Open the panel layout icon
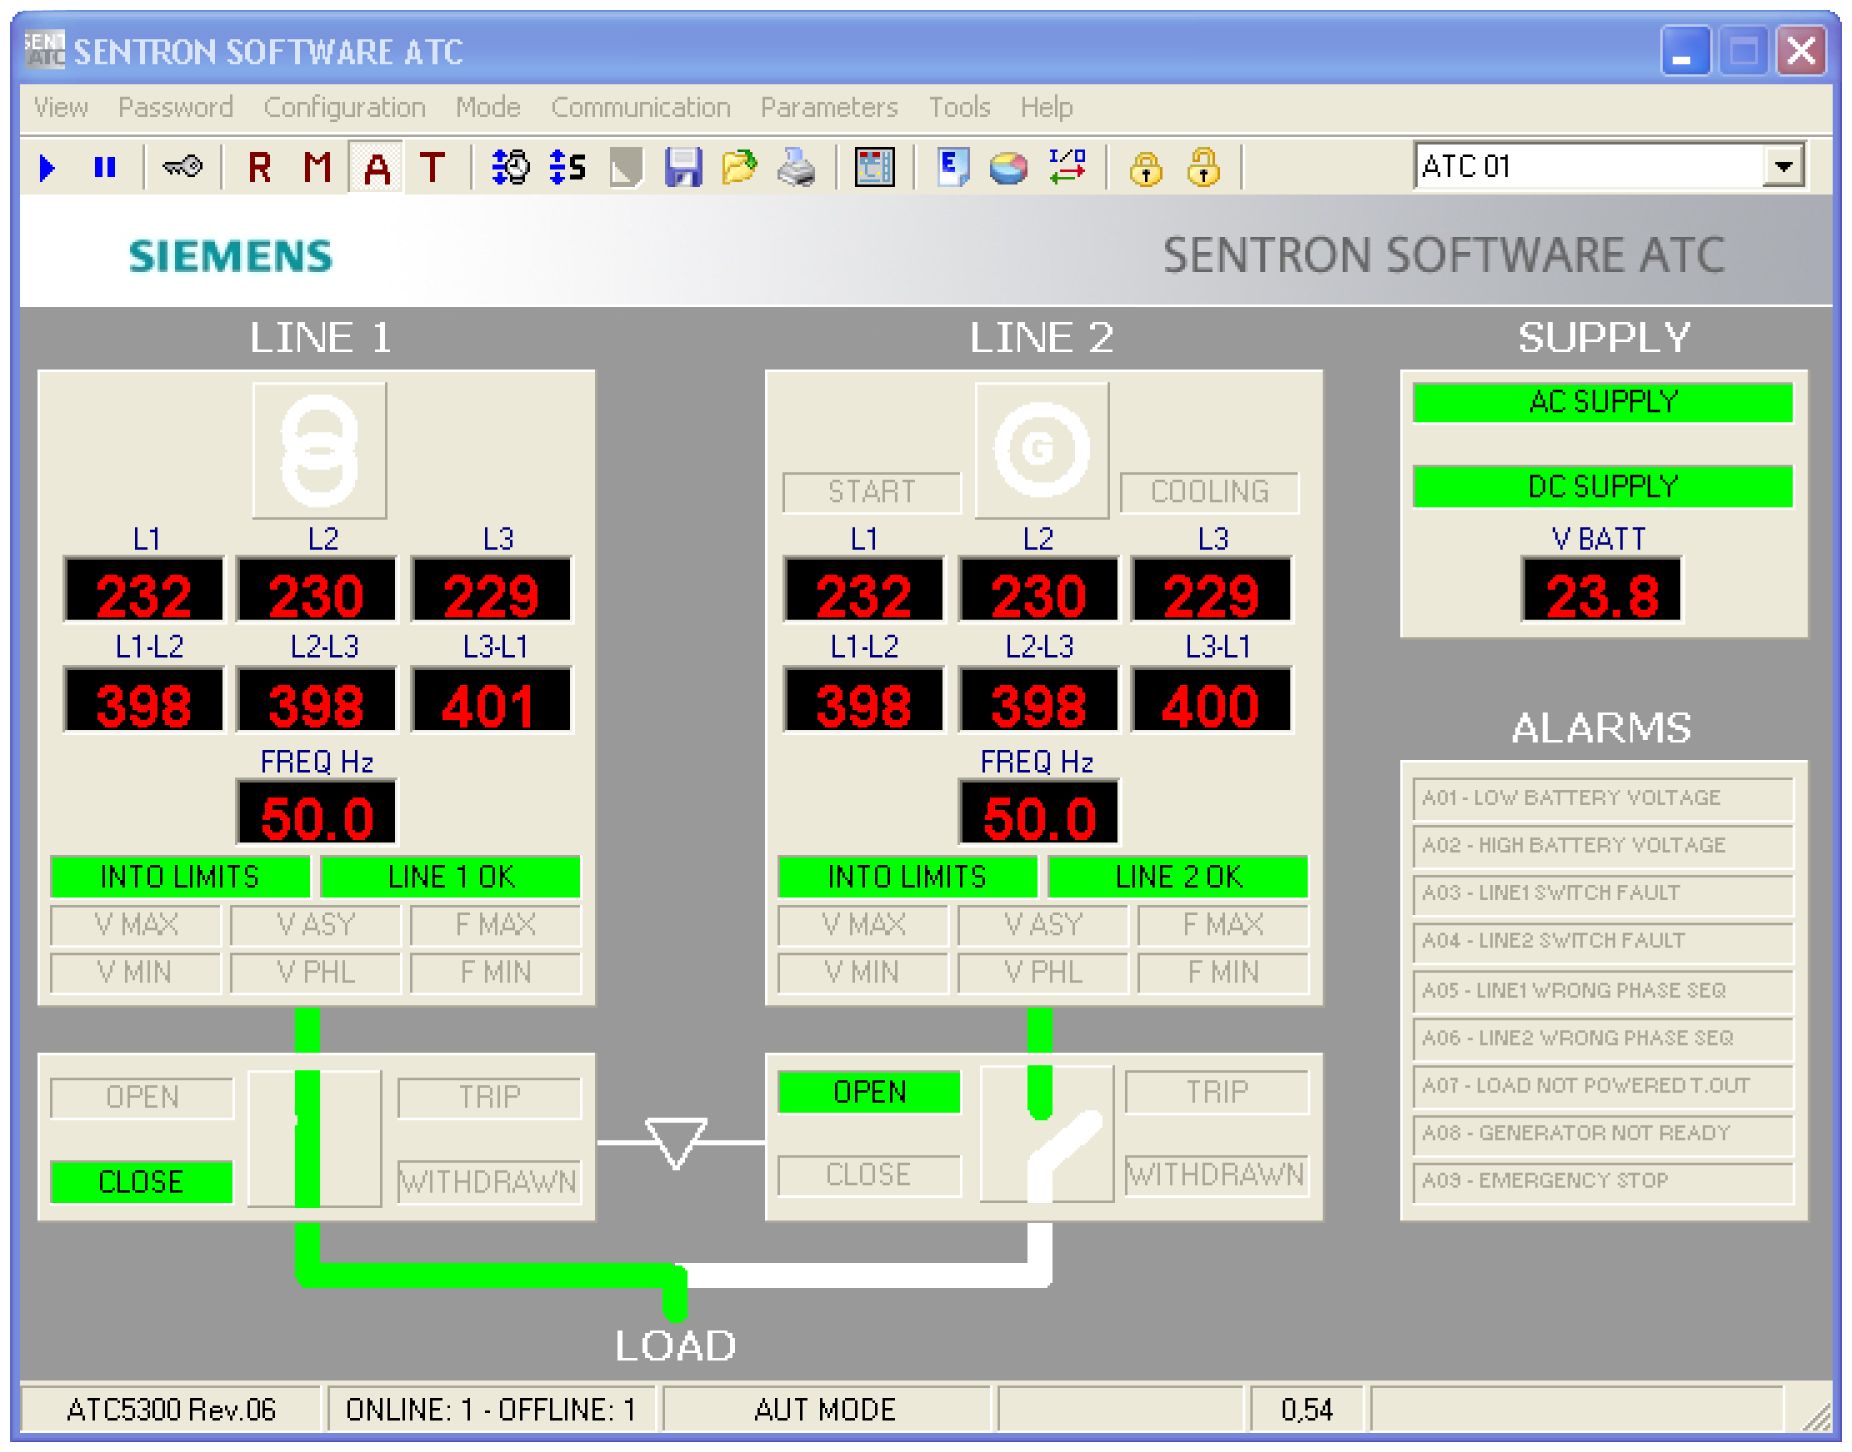This screenshot has height=1452, width=1852. [x=874, y=167]
